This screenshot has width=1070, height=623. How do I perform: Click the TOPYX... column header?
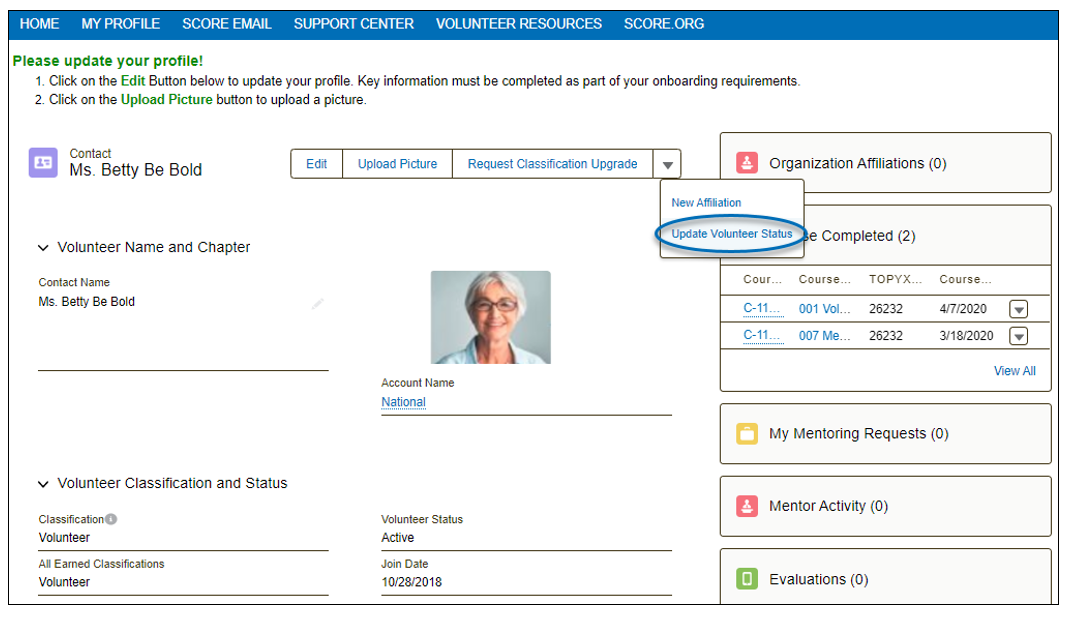click(x=895, y=280)
